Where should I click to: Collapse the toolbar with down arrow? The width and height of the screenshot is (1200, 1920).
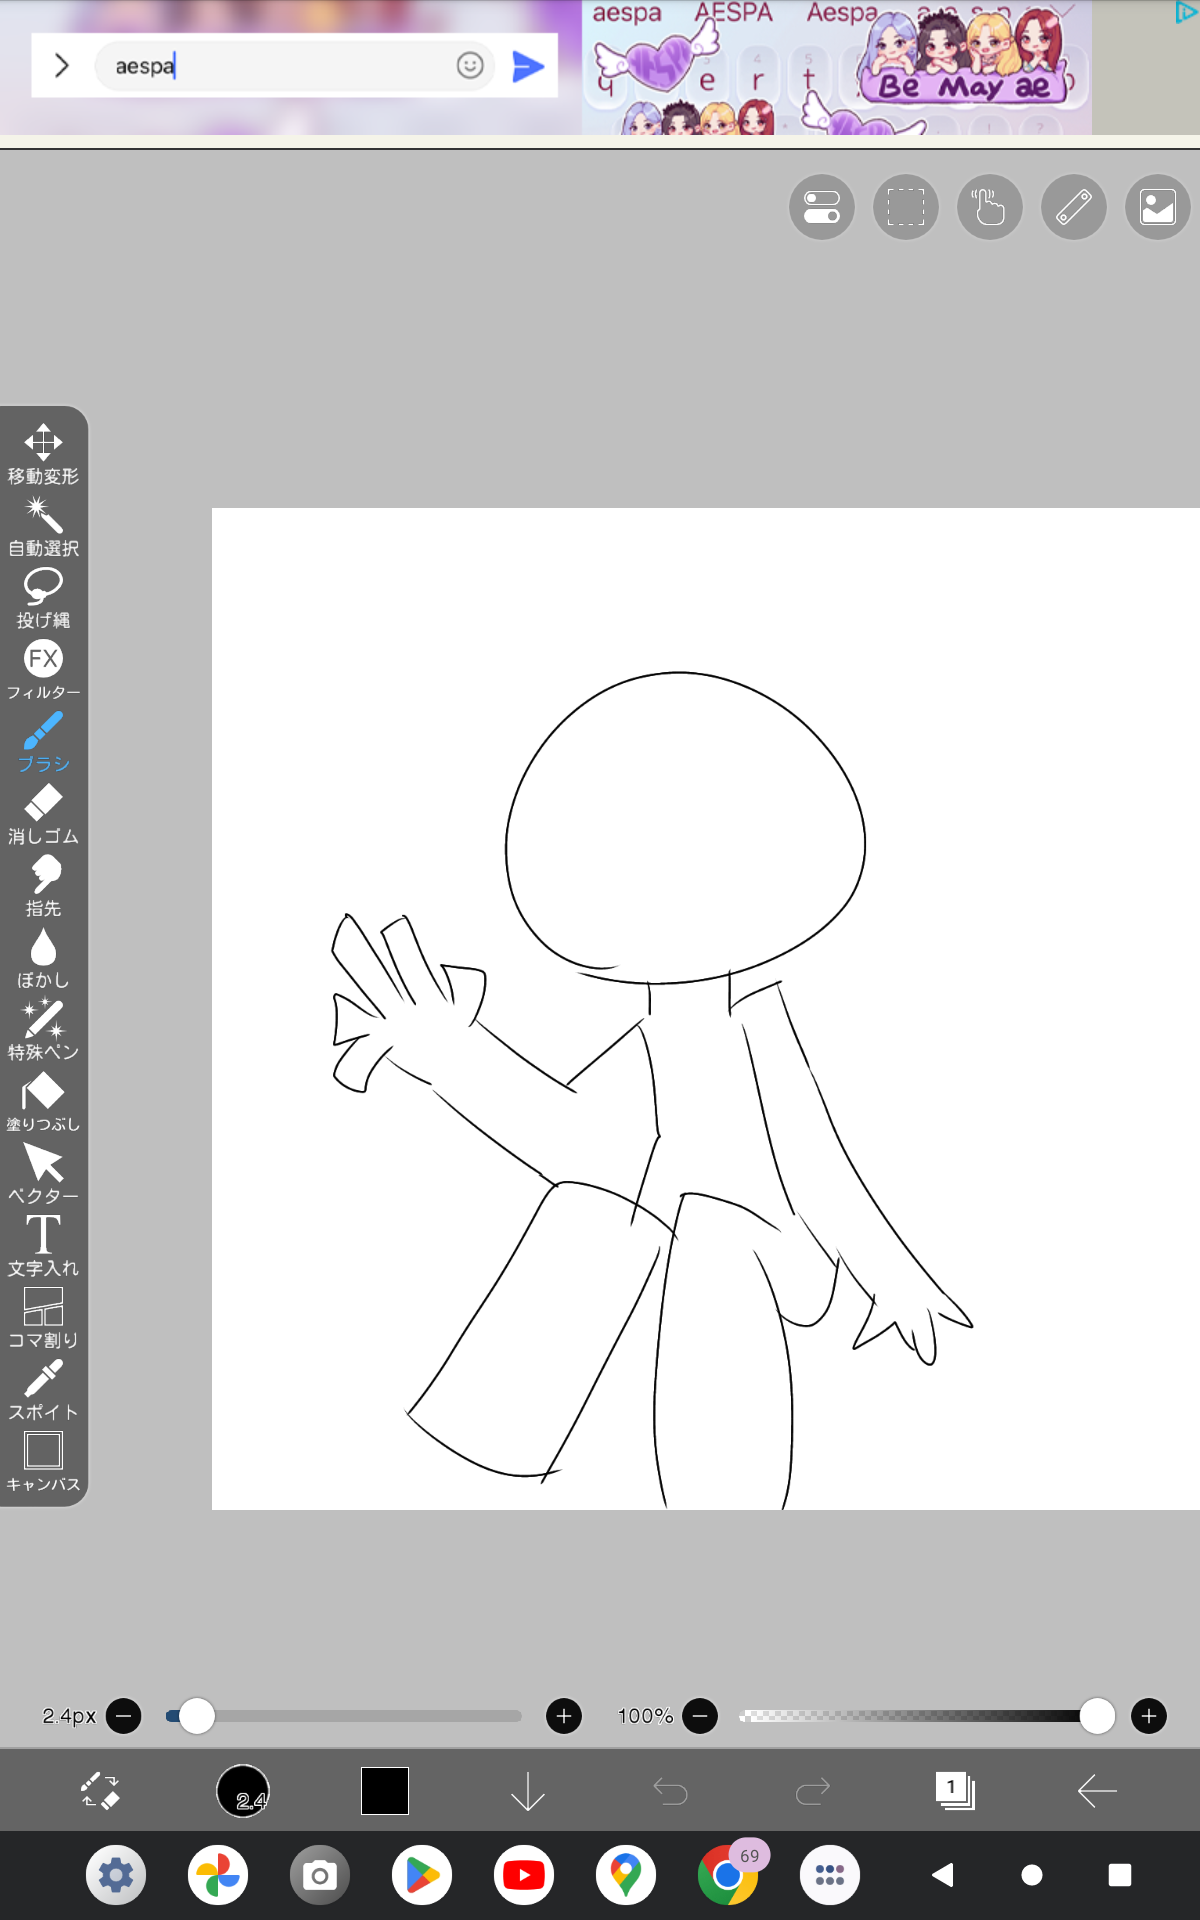click(527, 1791)
